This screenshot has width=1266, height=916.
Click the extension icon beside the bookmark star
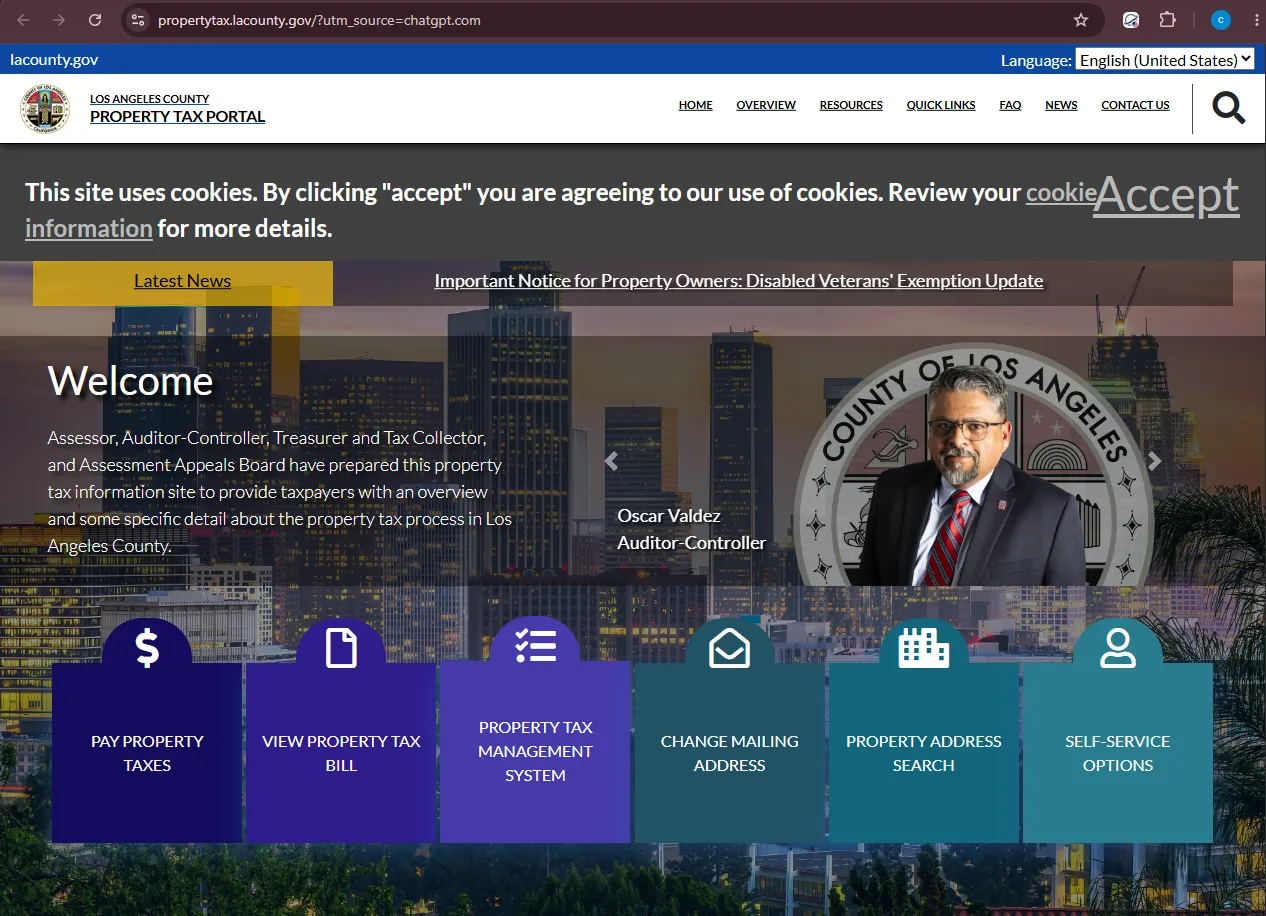(1131, 20)
